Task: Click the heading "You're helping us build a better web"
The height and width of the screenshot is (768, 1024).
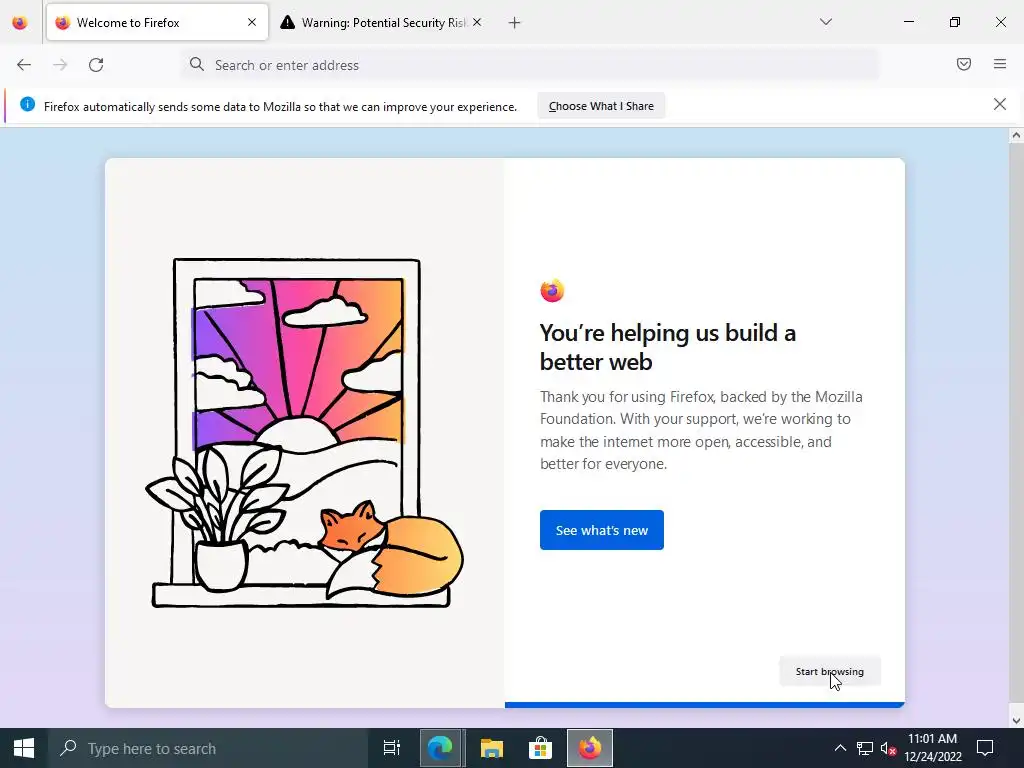Action: tap(667, 347)
